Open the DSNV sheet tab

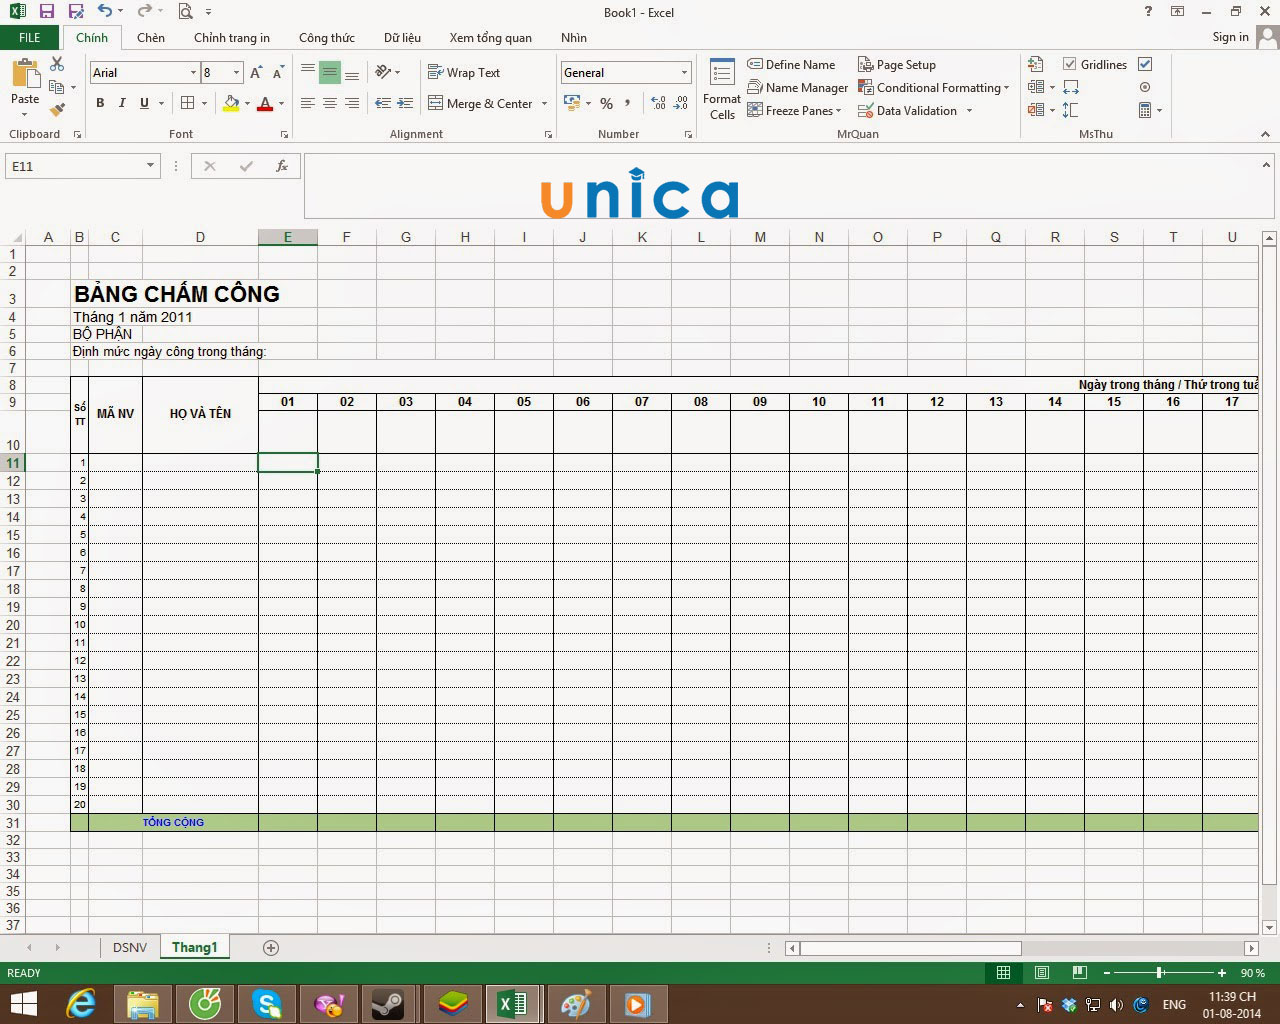point(129,947)
